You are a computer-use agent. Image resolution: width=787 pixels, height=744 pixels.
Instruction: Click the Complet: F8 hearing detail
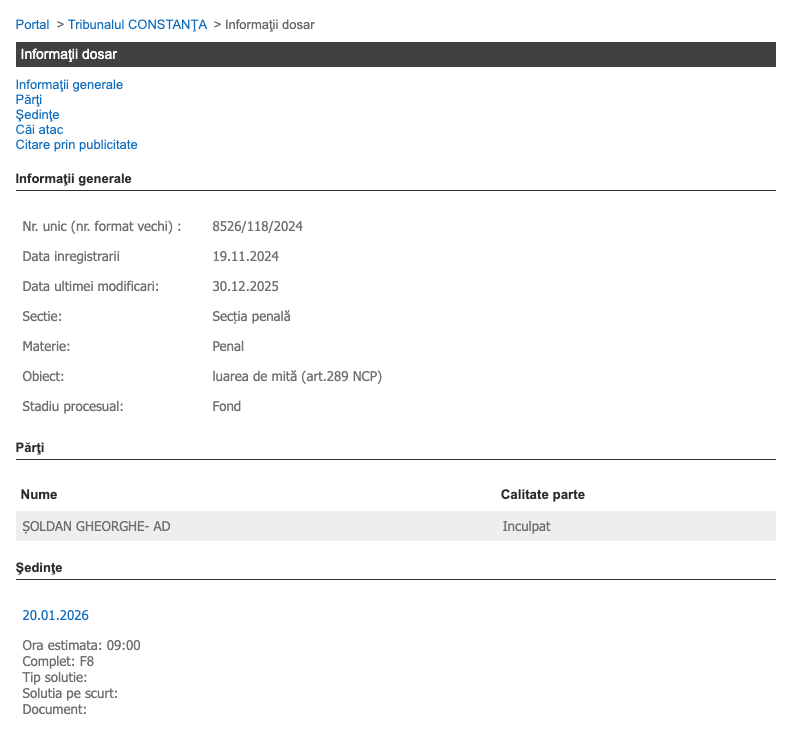pyautogui.click(x=58, y=661)
